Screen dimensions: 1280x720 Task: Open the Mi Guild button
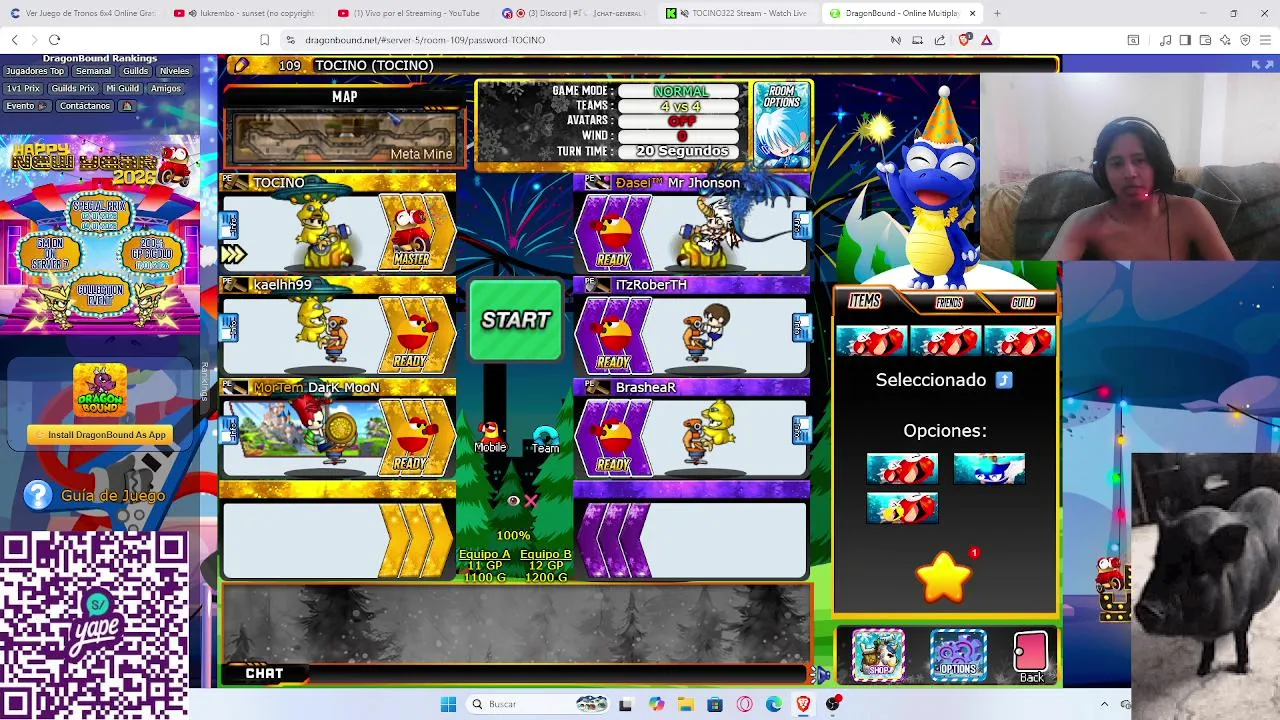click(122, 89)
